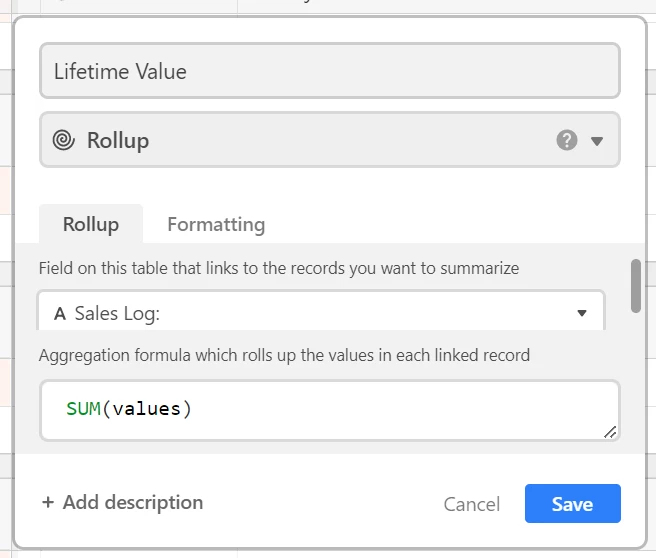Click the formula box resize handle icon
The image size is (656, 558).
click(x=610, y=432)
